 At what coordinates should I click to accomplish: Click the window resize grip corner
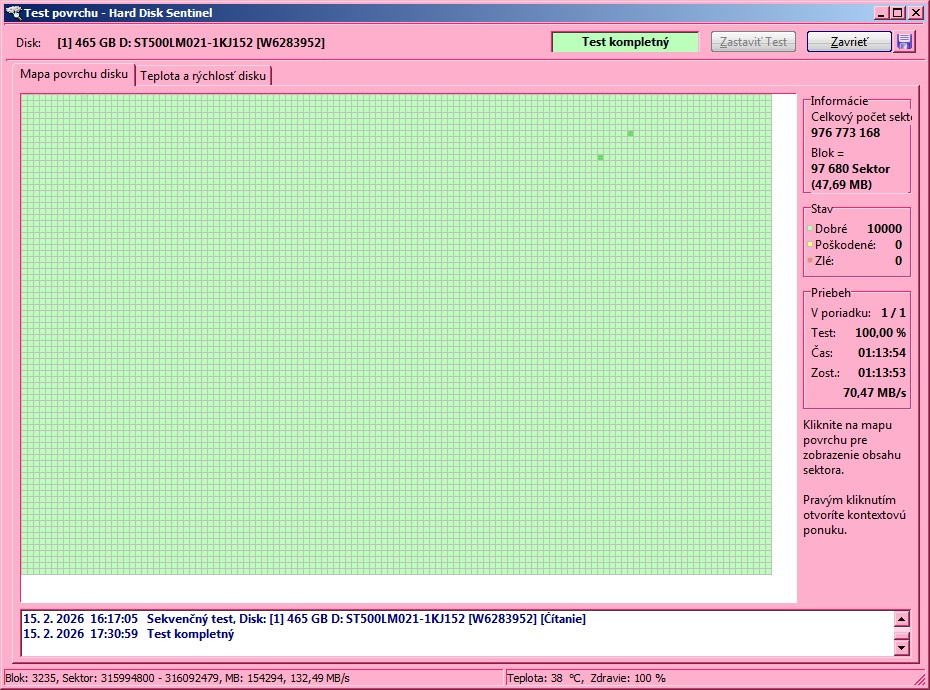click(x=921, y=681)
